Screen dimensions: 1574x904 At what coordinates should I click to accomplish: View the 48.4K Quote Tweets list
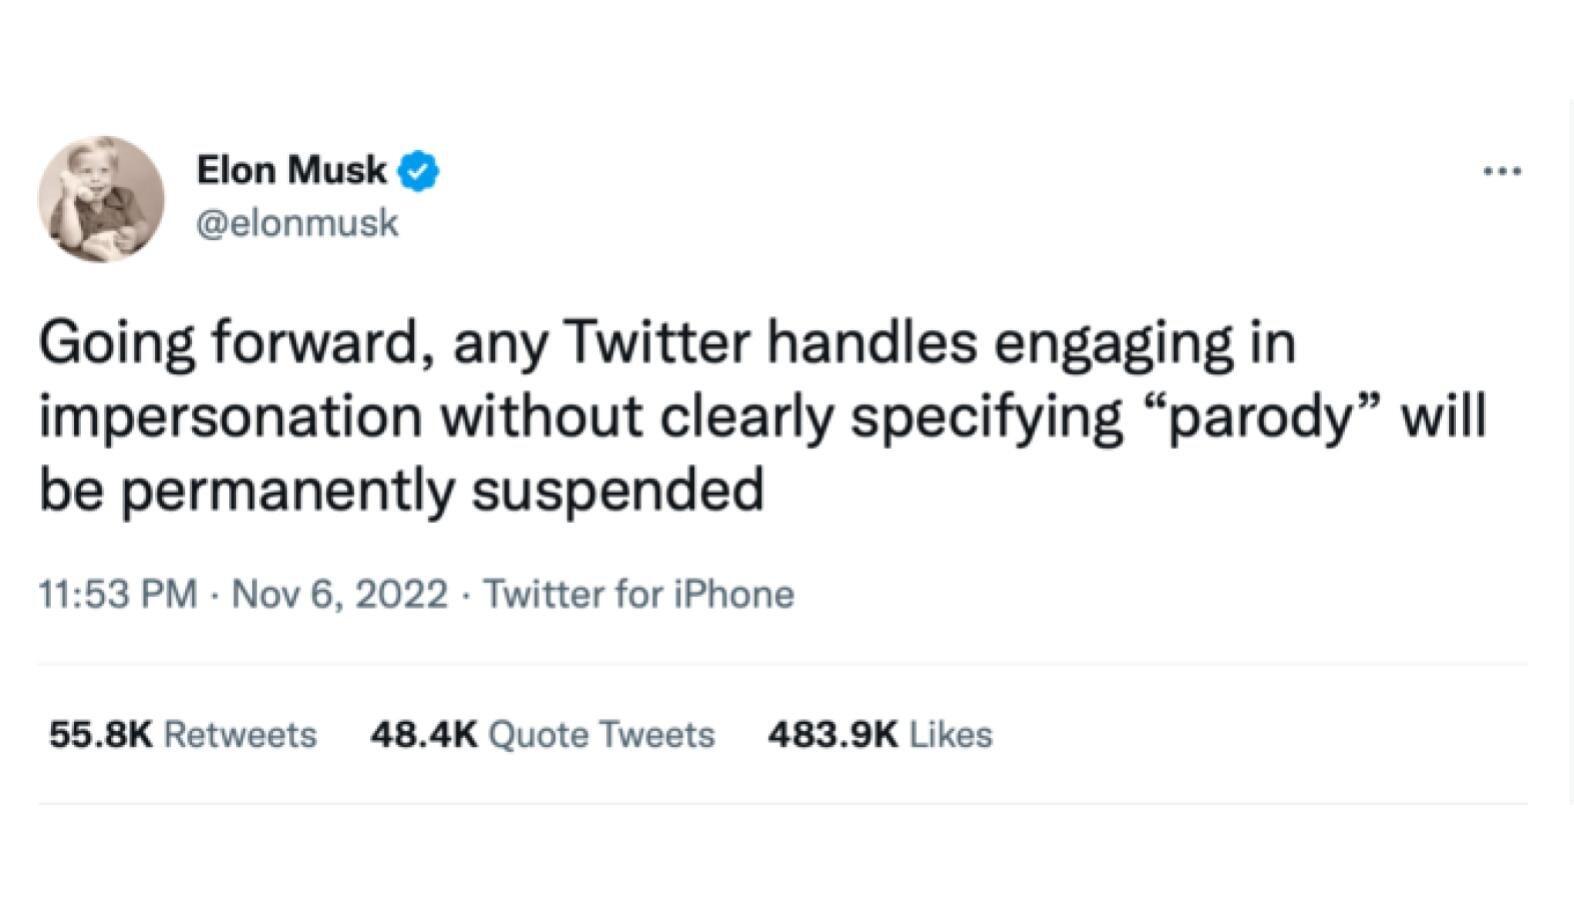[x=543, y=735]
